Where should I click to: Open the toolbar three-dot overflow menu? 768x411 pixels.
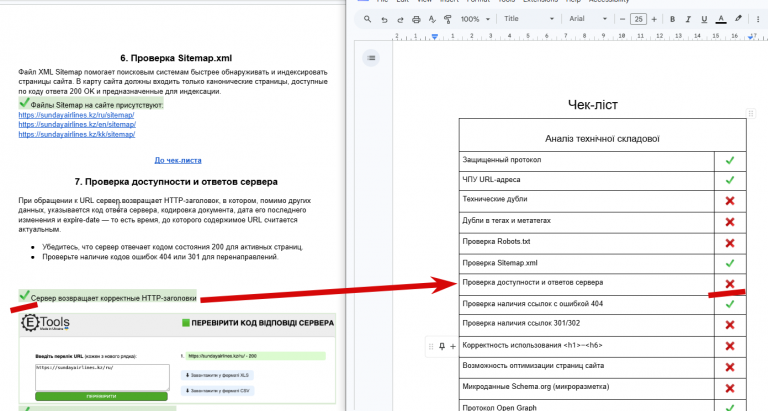point(758,19)
